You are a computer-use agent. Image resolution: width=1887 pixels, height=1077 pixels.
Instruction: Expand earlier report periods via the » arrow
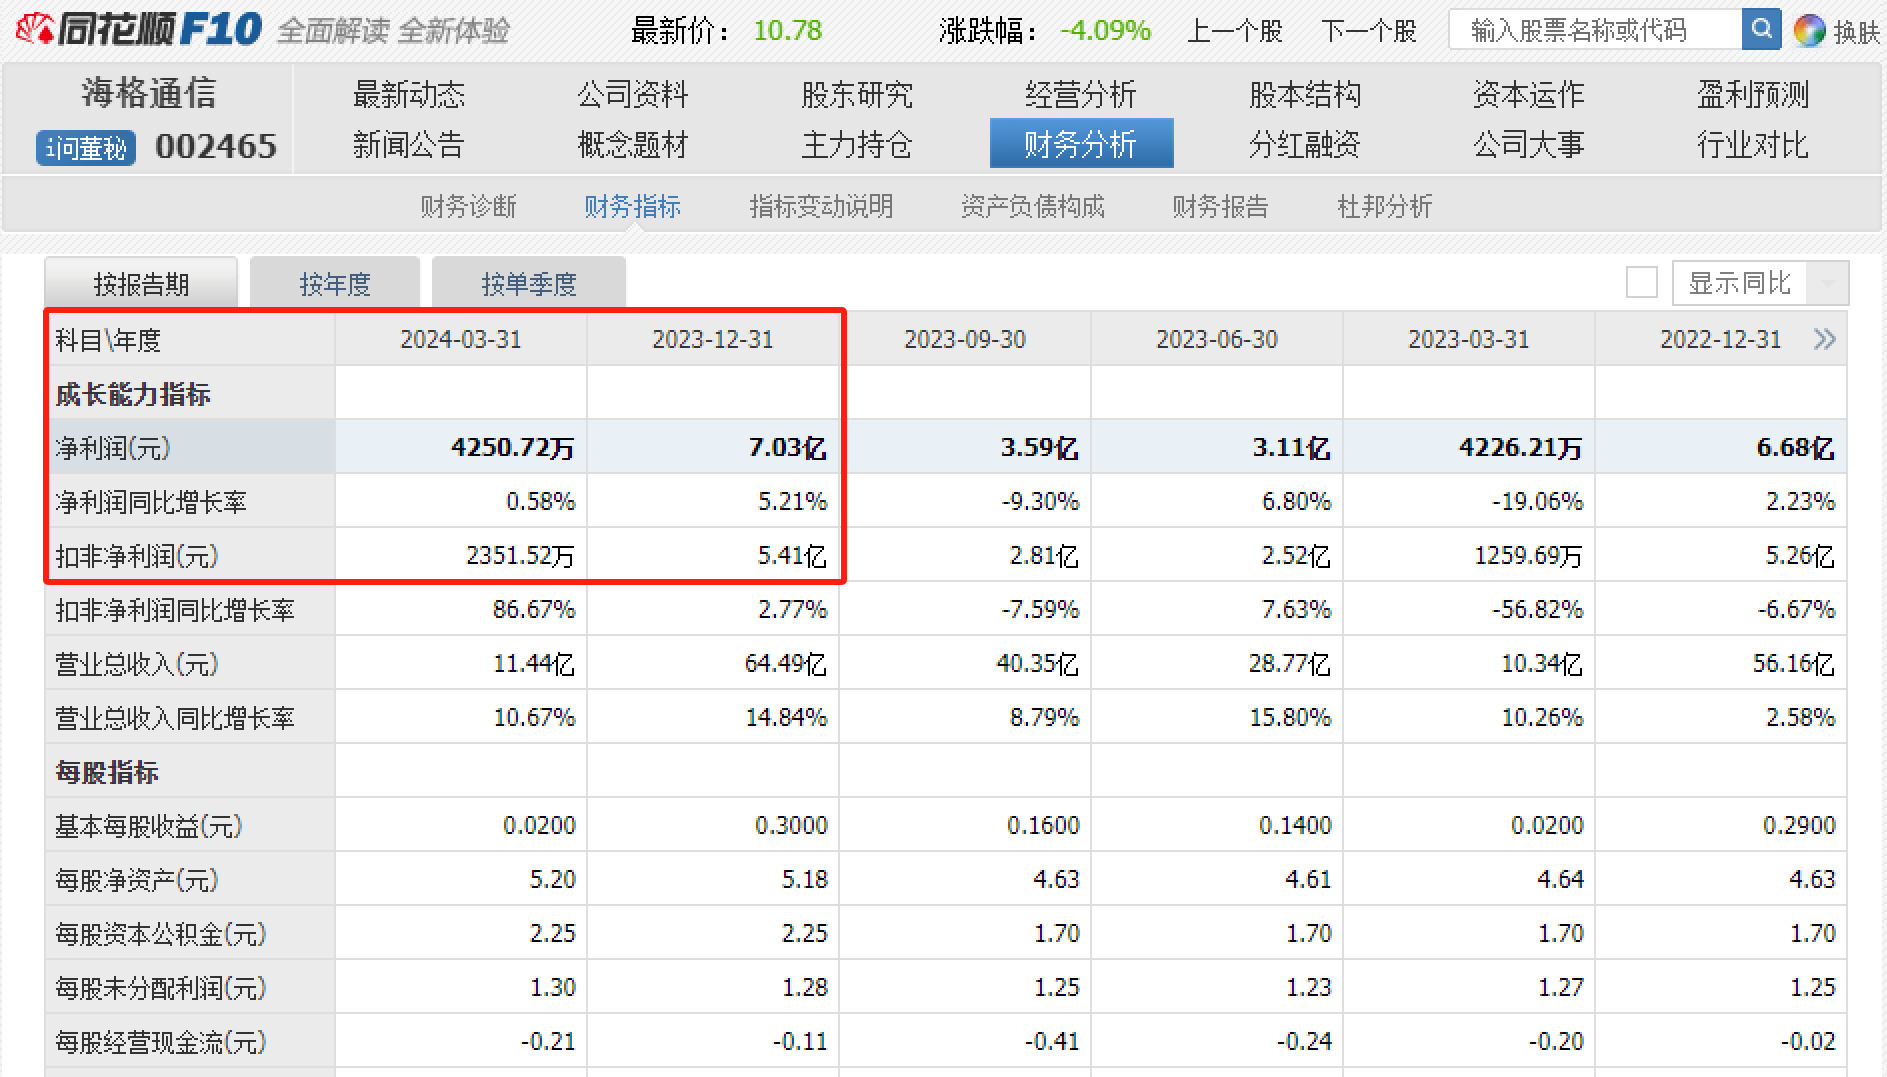pos(1827,339)
